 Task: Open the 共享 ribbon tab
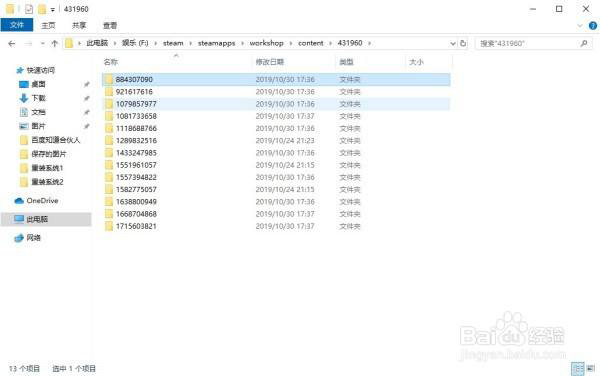click(x=79, y=26)
